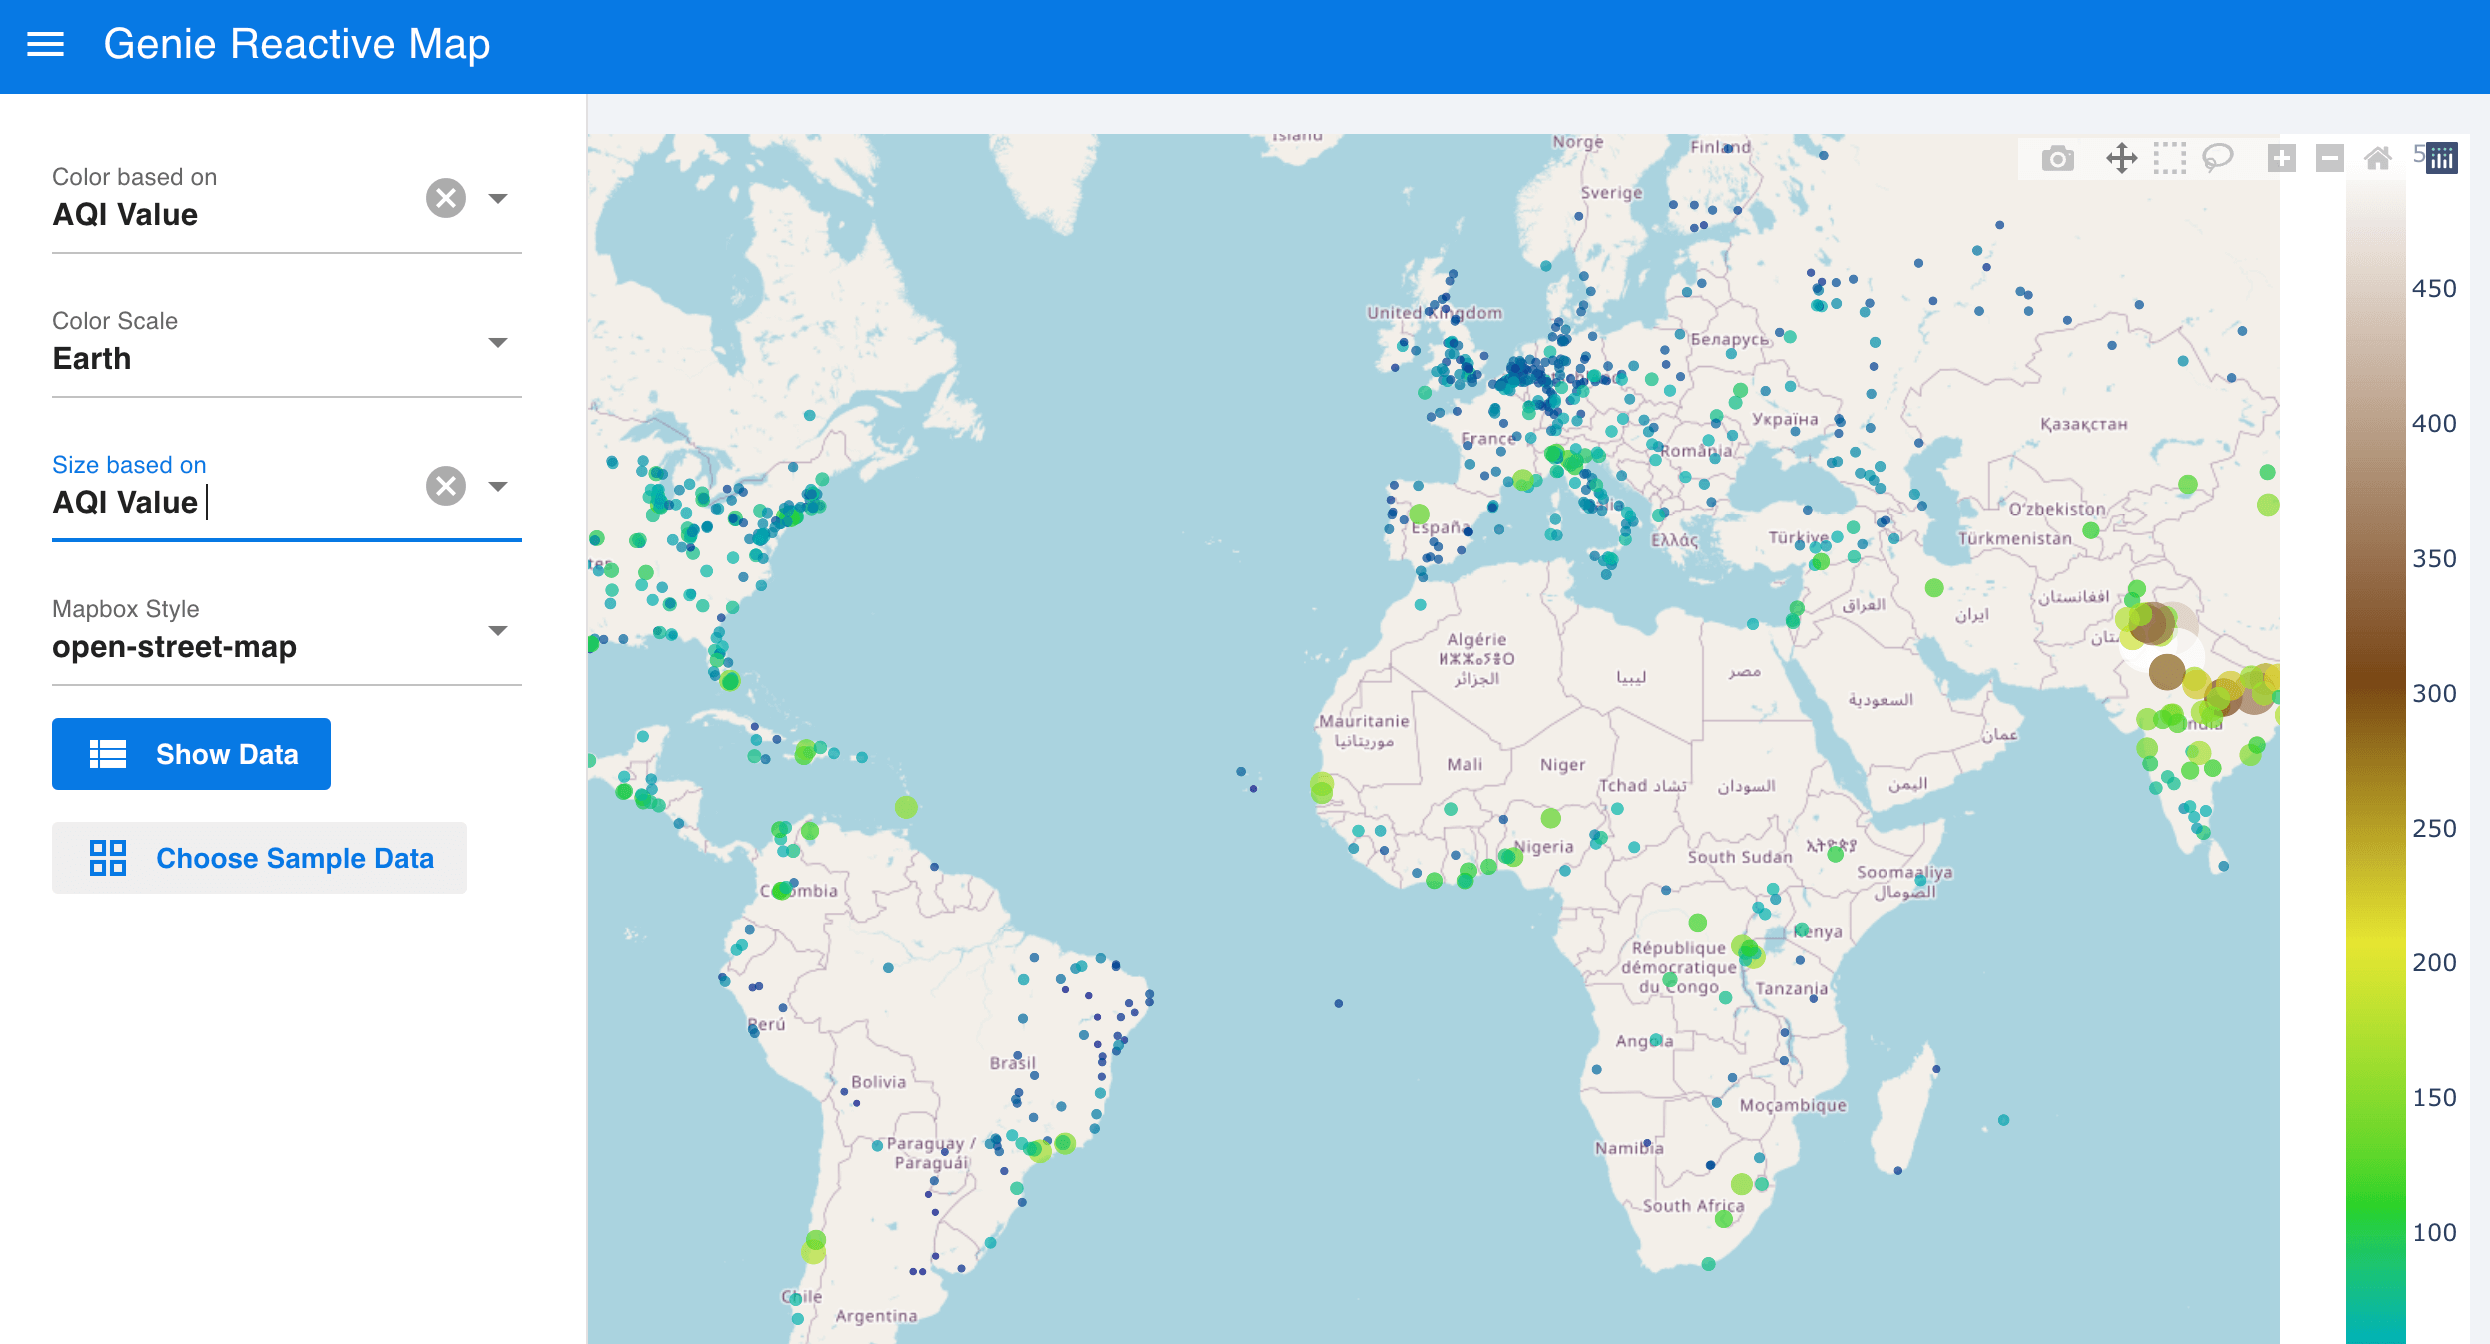Clear the Size based on selection

pos(446,486)
